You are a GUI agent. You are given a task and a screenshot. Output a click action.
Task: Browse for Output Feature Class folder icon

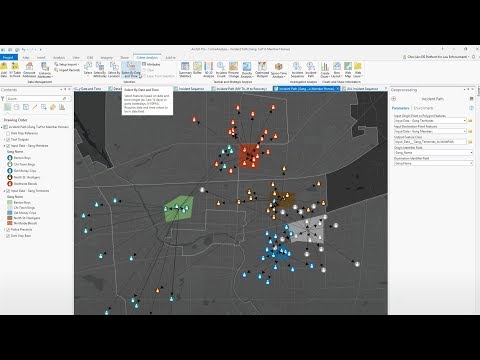470,142
